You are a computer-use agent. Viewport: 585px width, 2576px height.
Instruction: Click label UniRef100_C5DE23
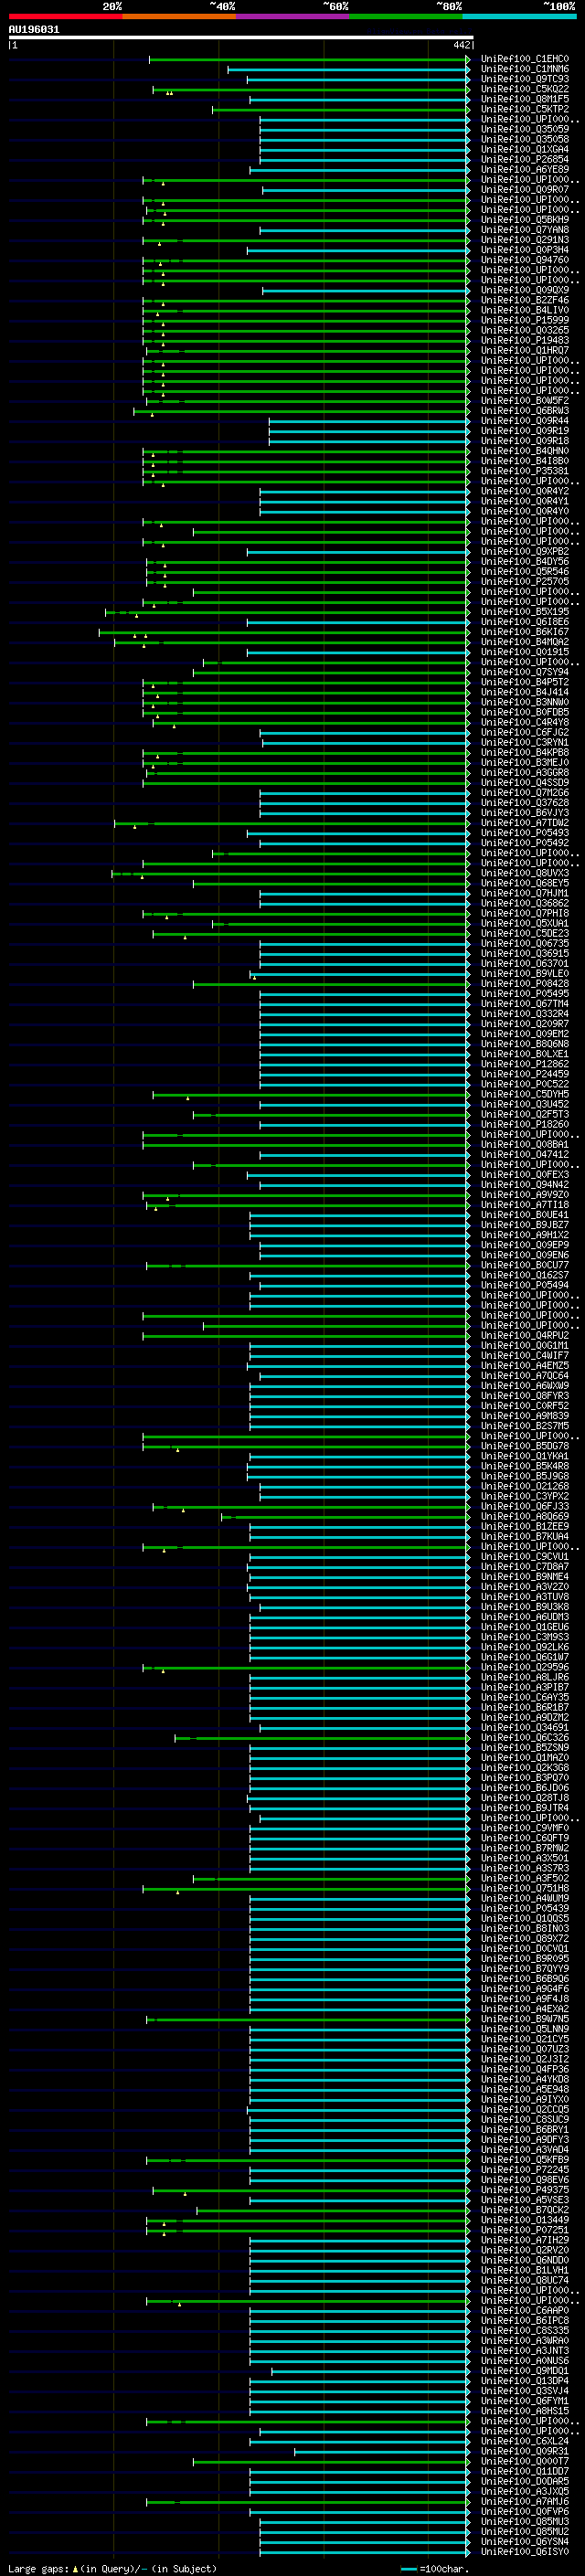(524, 933)
